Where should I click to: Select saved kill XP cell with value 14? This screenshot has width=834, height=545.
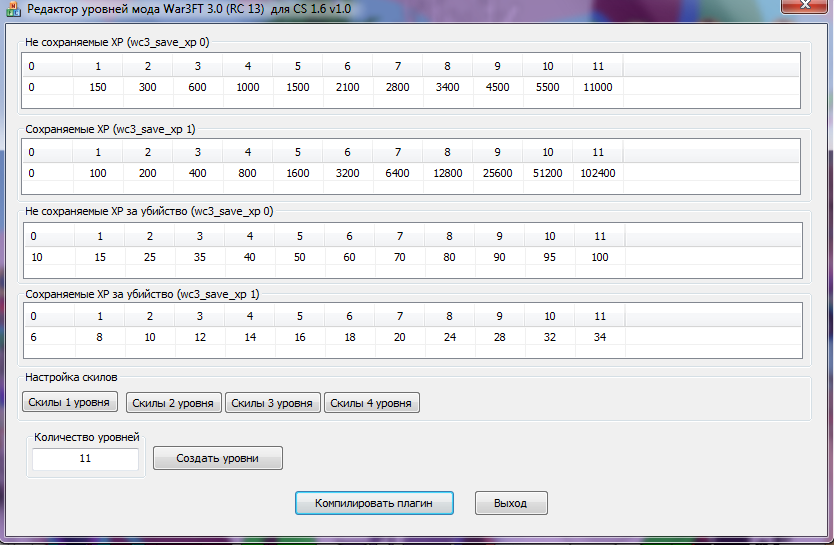(249, 337)
